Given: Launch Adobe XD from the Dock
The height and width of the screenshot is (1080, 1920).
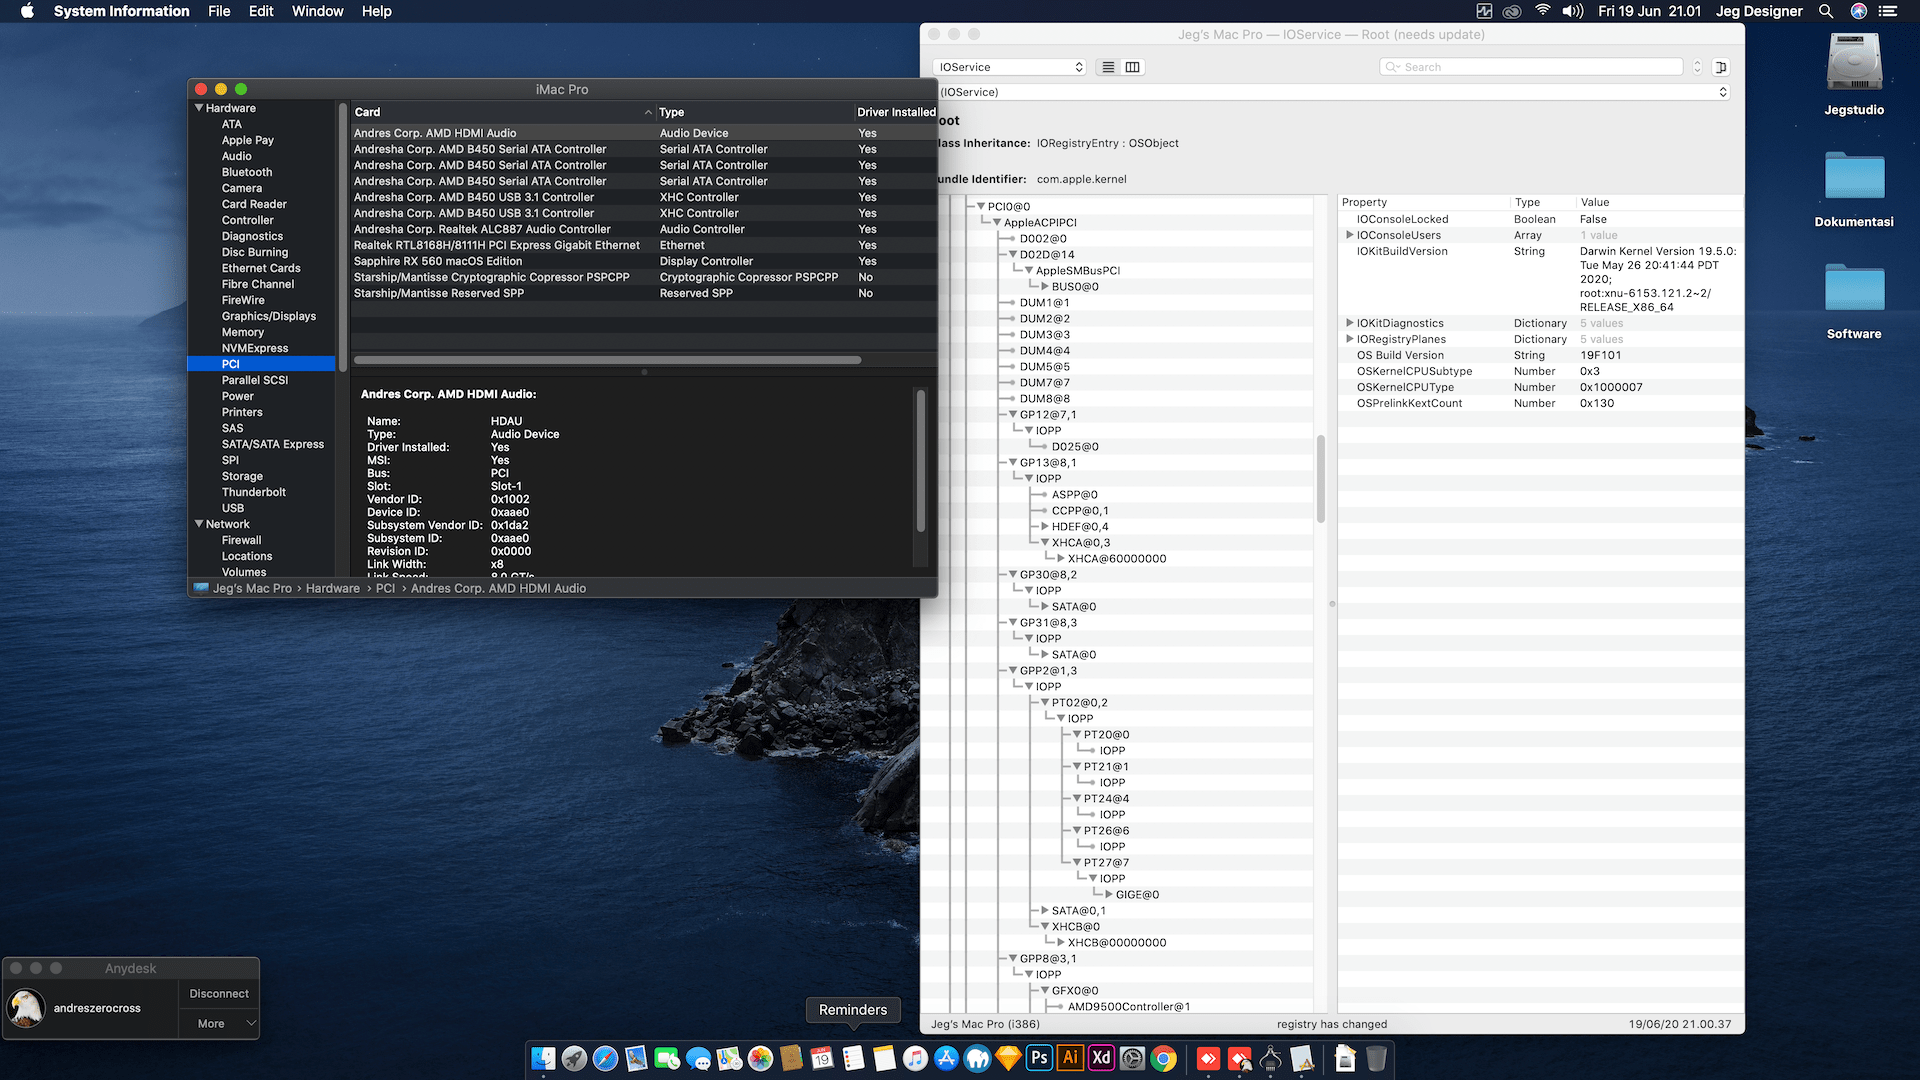Looking at the screenshot, I should click(x=1101, y=1058).
